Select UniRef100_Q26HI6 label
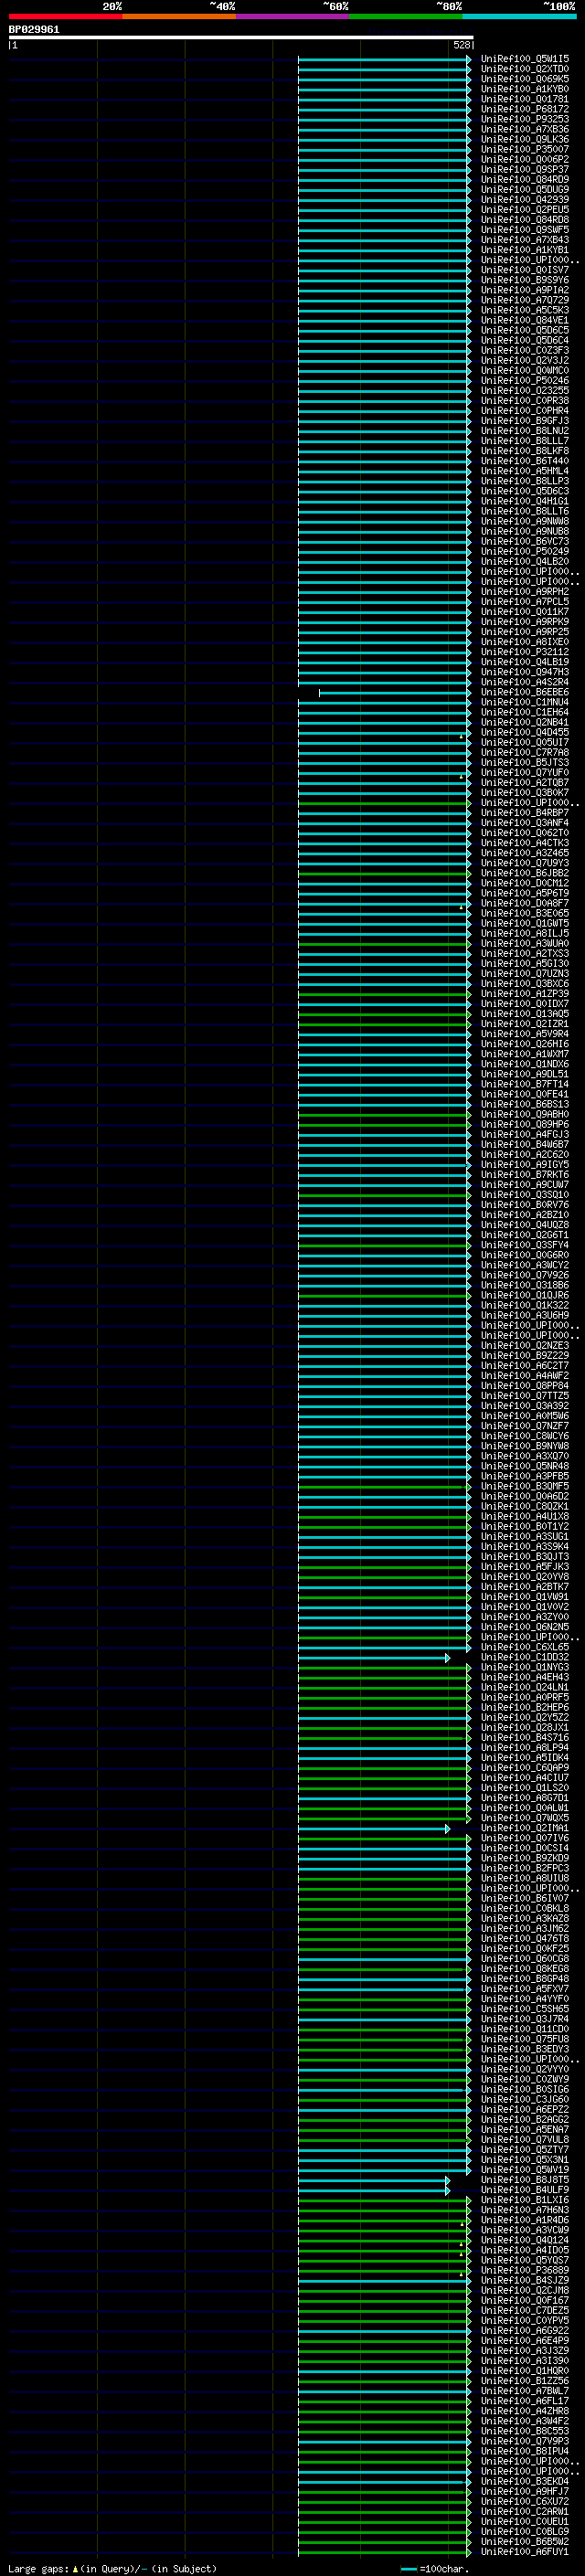Viewport: 585px width, 2576px height. pos(525,1044)
